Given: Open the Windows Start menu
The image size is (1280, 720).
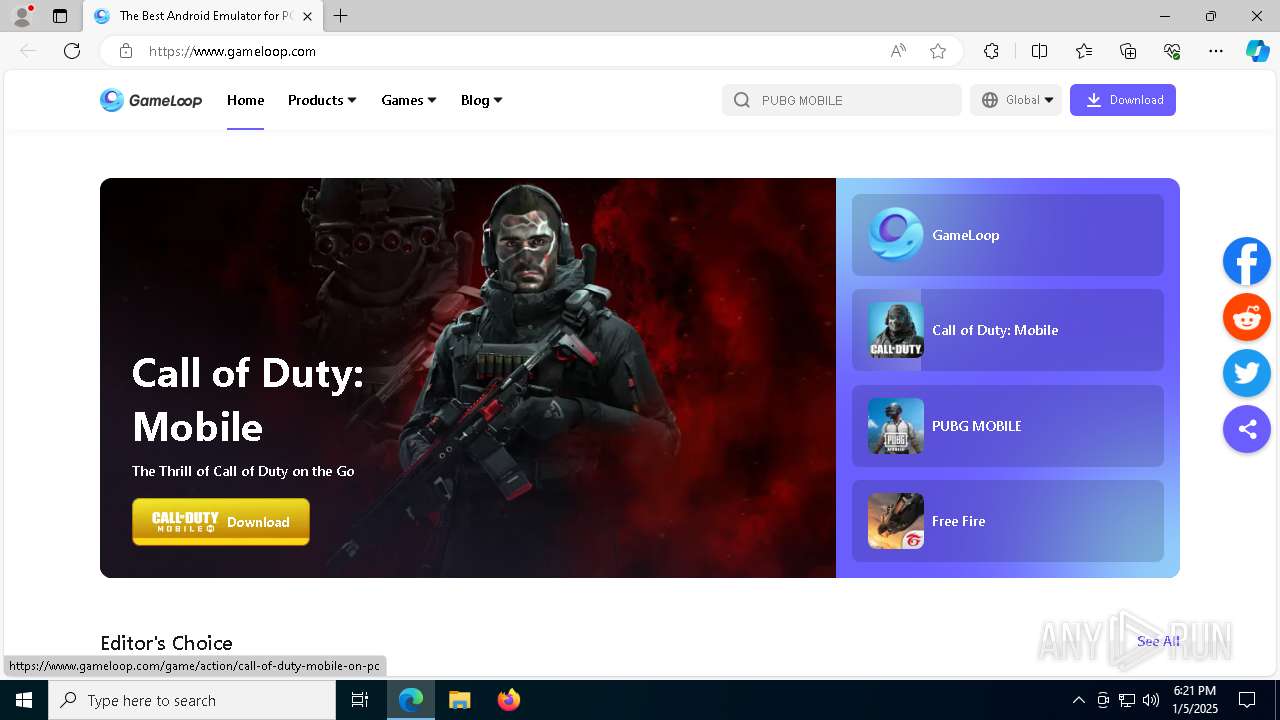Looking at the screenshot, I should (24, 700).
